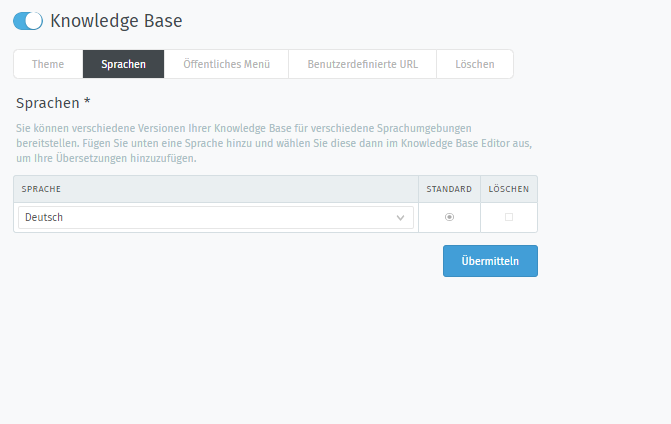Click the LÖSCHEN column header
This screenshot has width=671, height=424.
pos(509,189)
